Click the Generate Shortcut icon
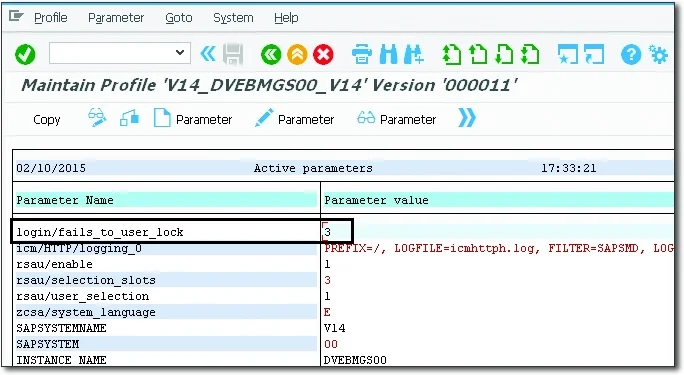This screenshot has width=684, height=375. (594, 55)
